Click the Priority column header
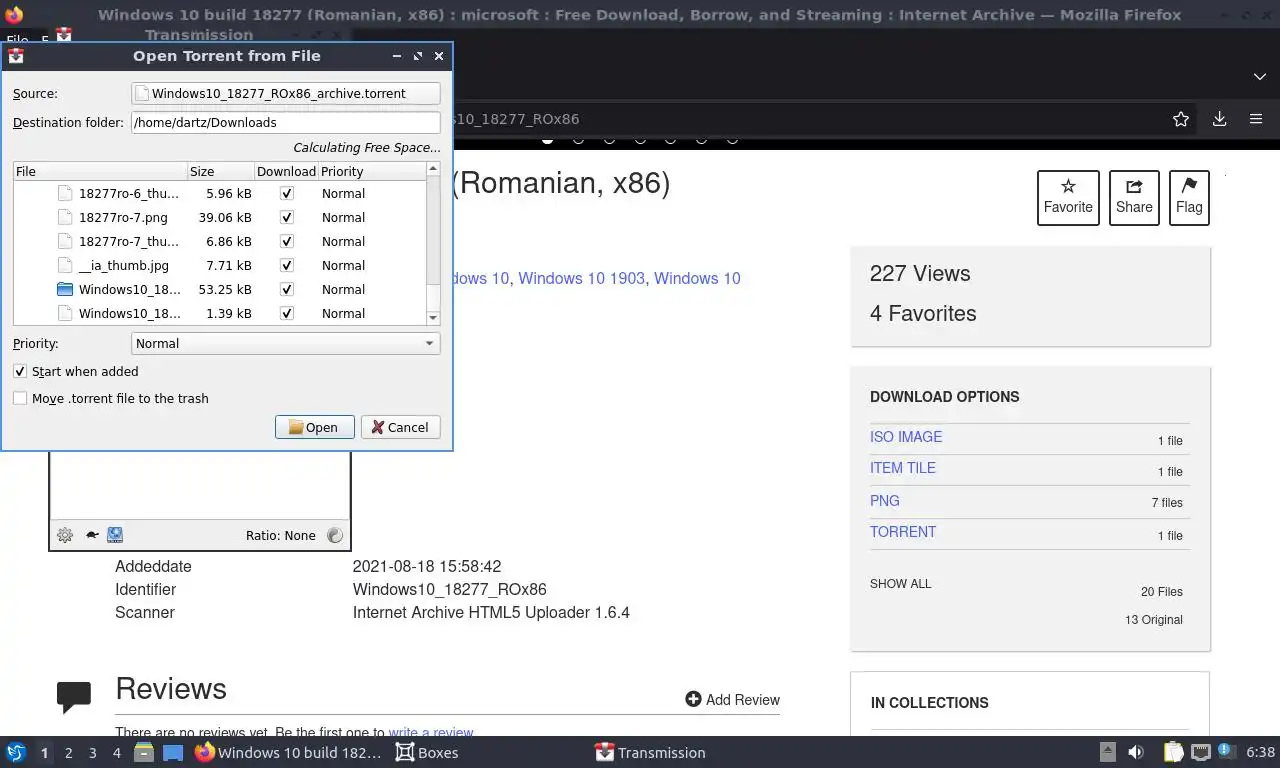Viewport: 1280px width, 768px height. tap(372, 171)
